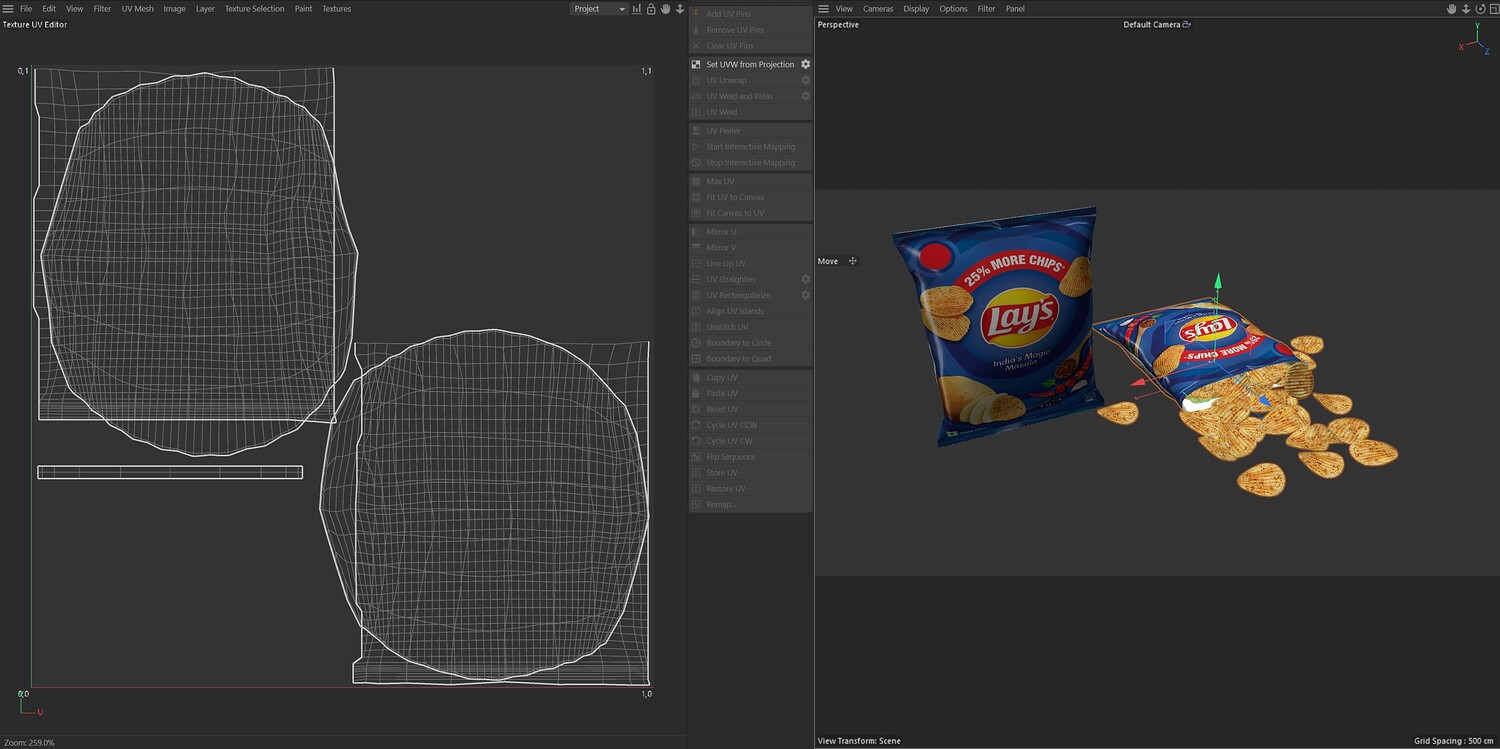
Task: Open the Filter menu in the UV editor
Action: pos(102,9)
